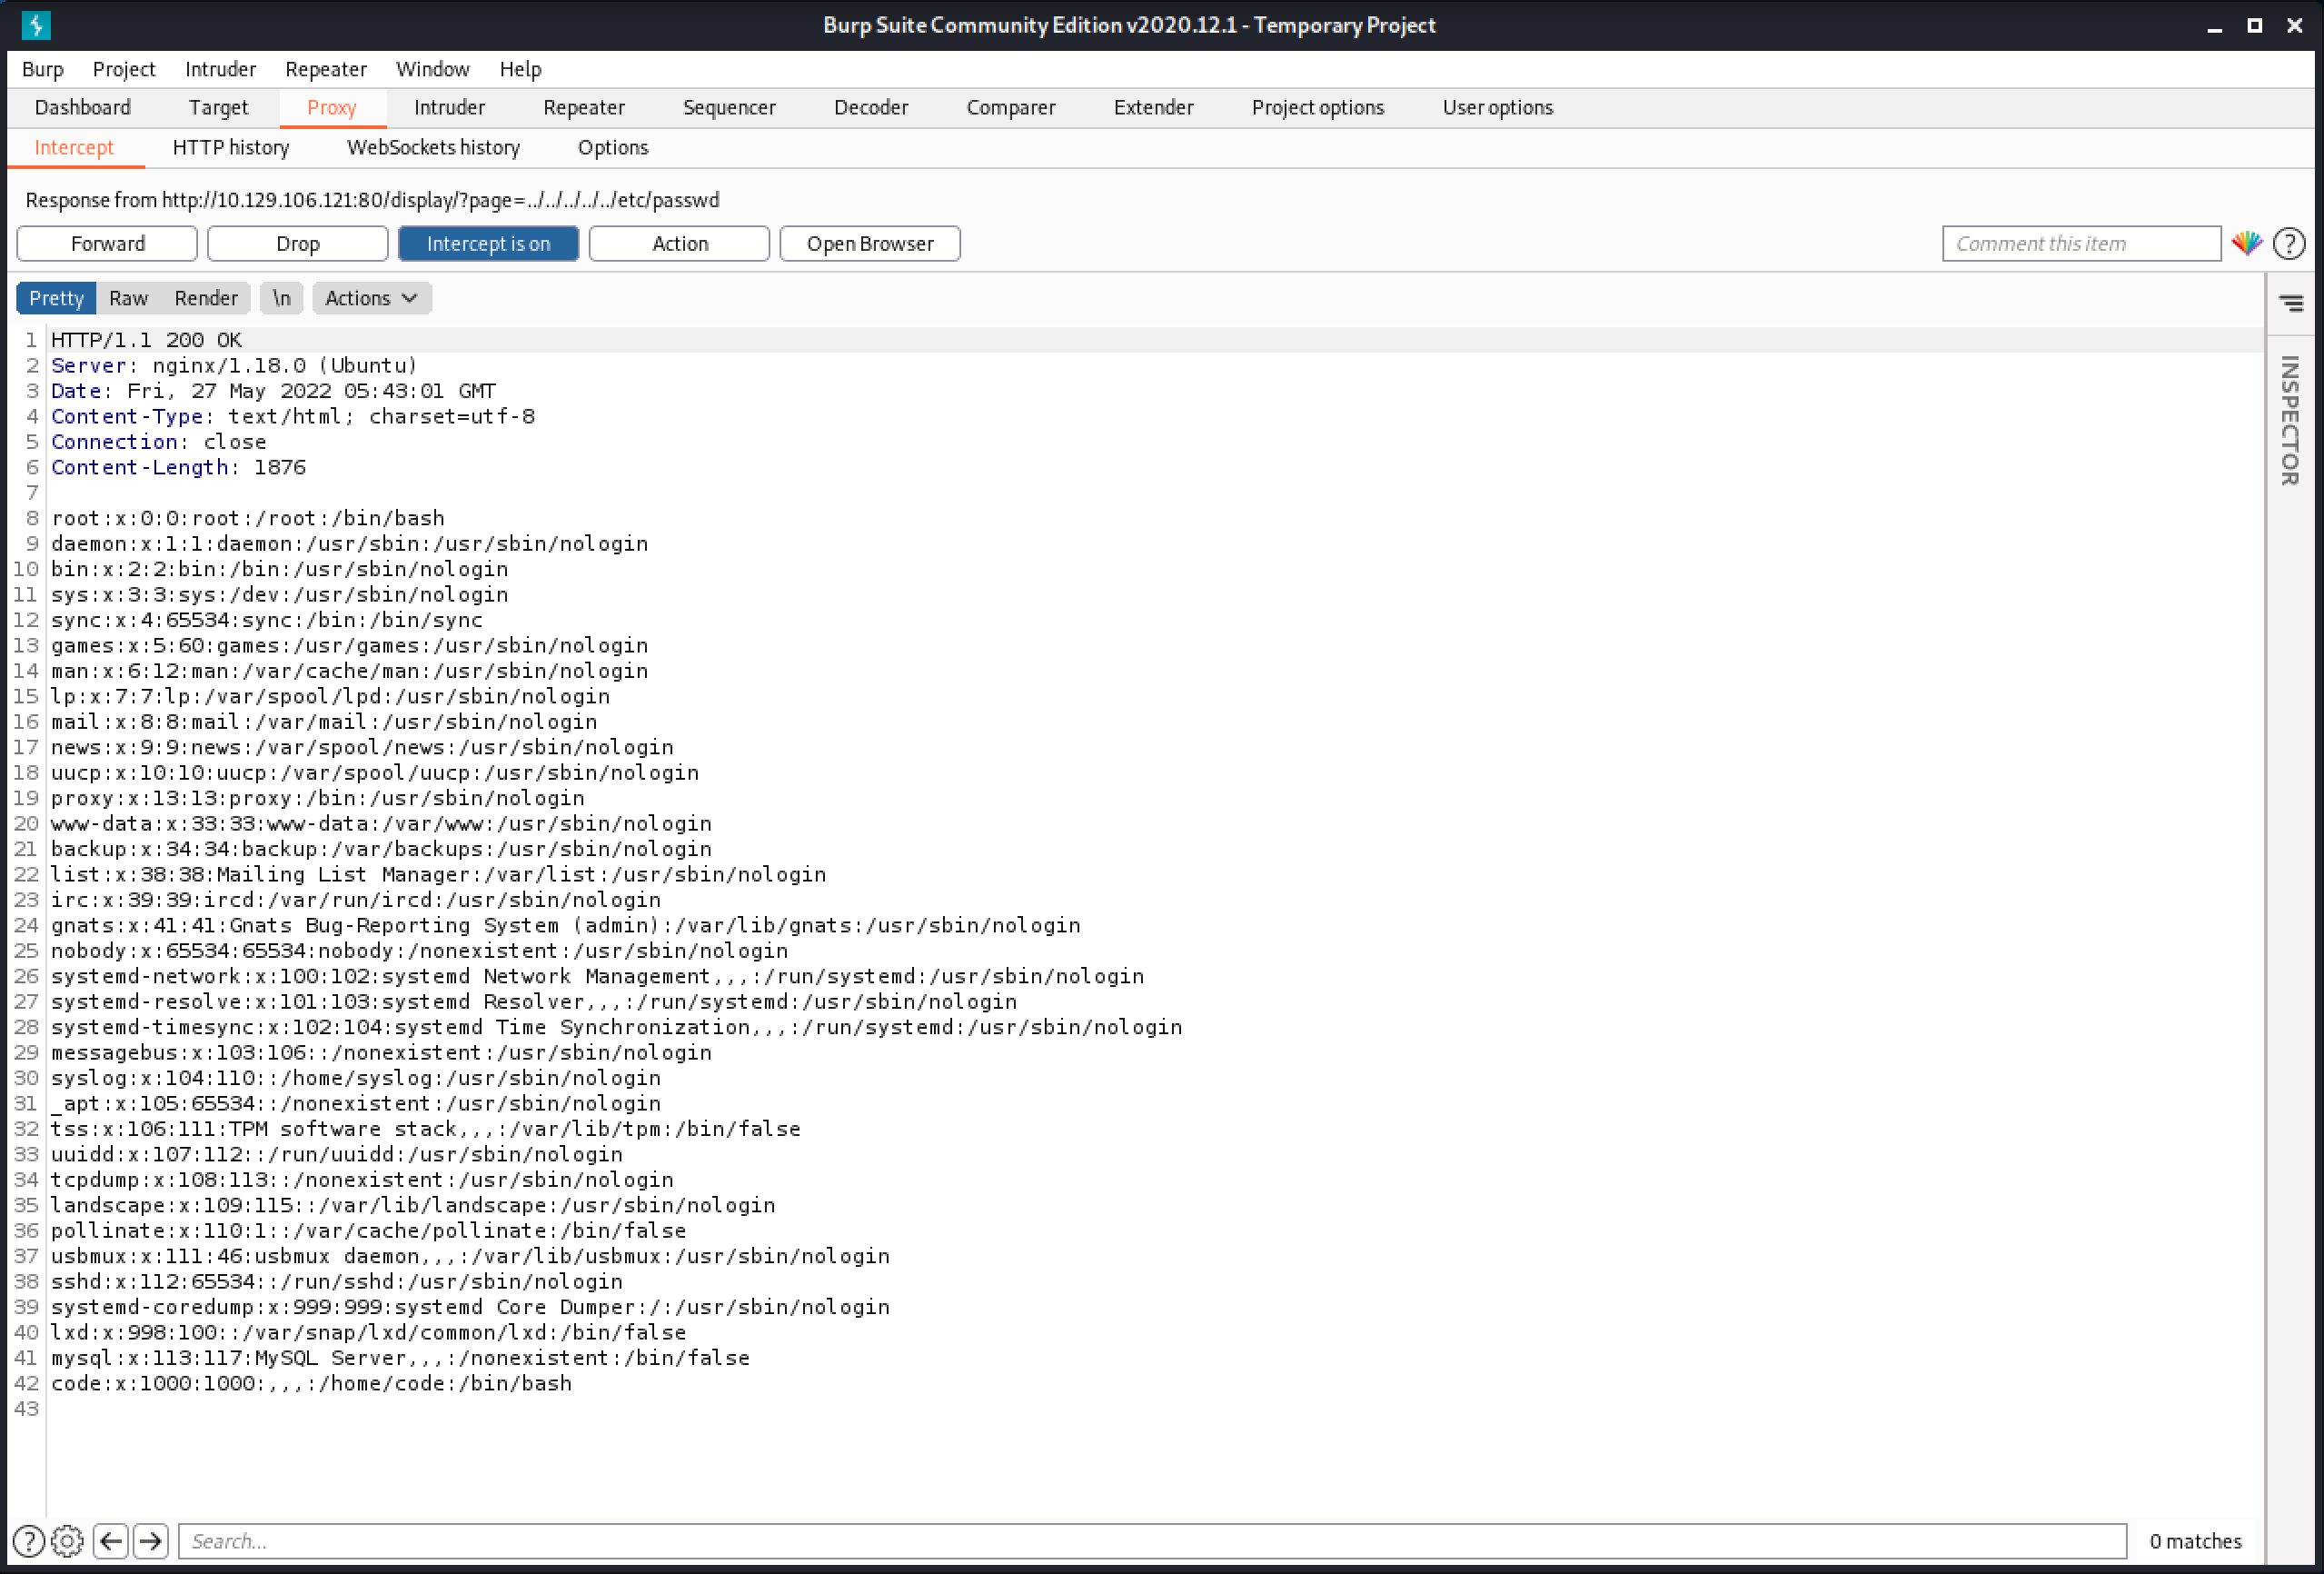Open the highlight color picker icon
Image resolution: width=2324 pixels, height=1574 pixels.
pyautogui.click(x=2246, y=243)
